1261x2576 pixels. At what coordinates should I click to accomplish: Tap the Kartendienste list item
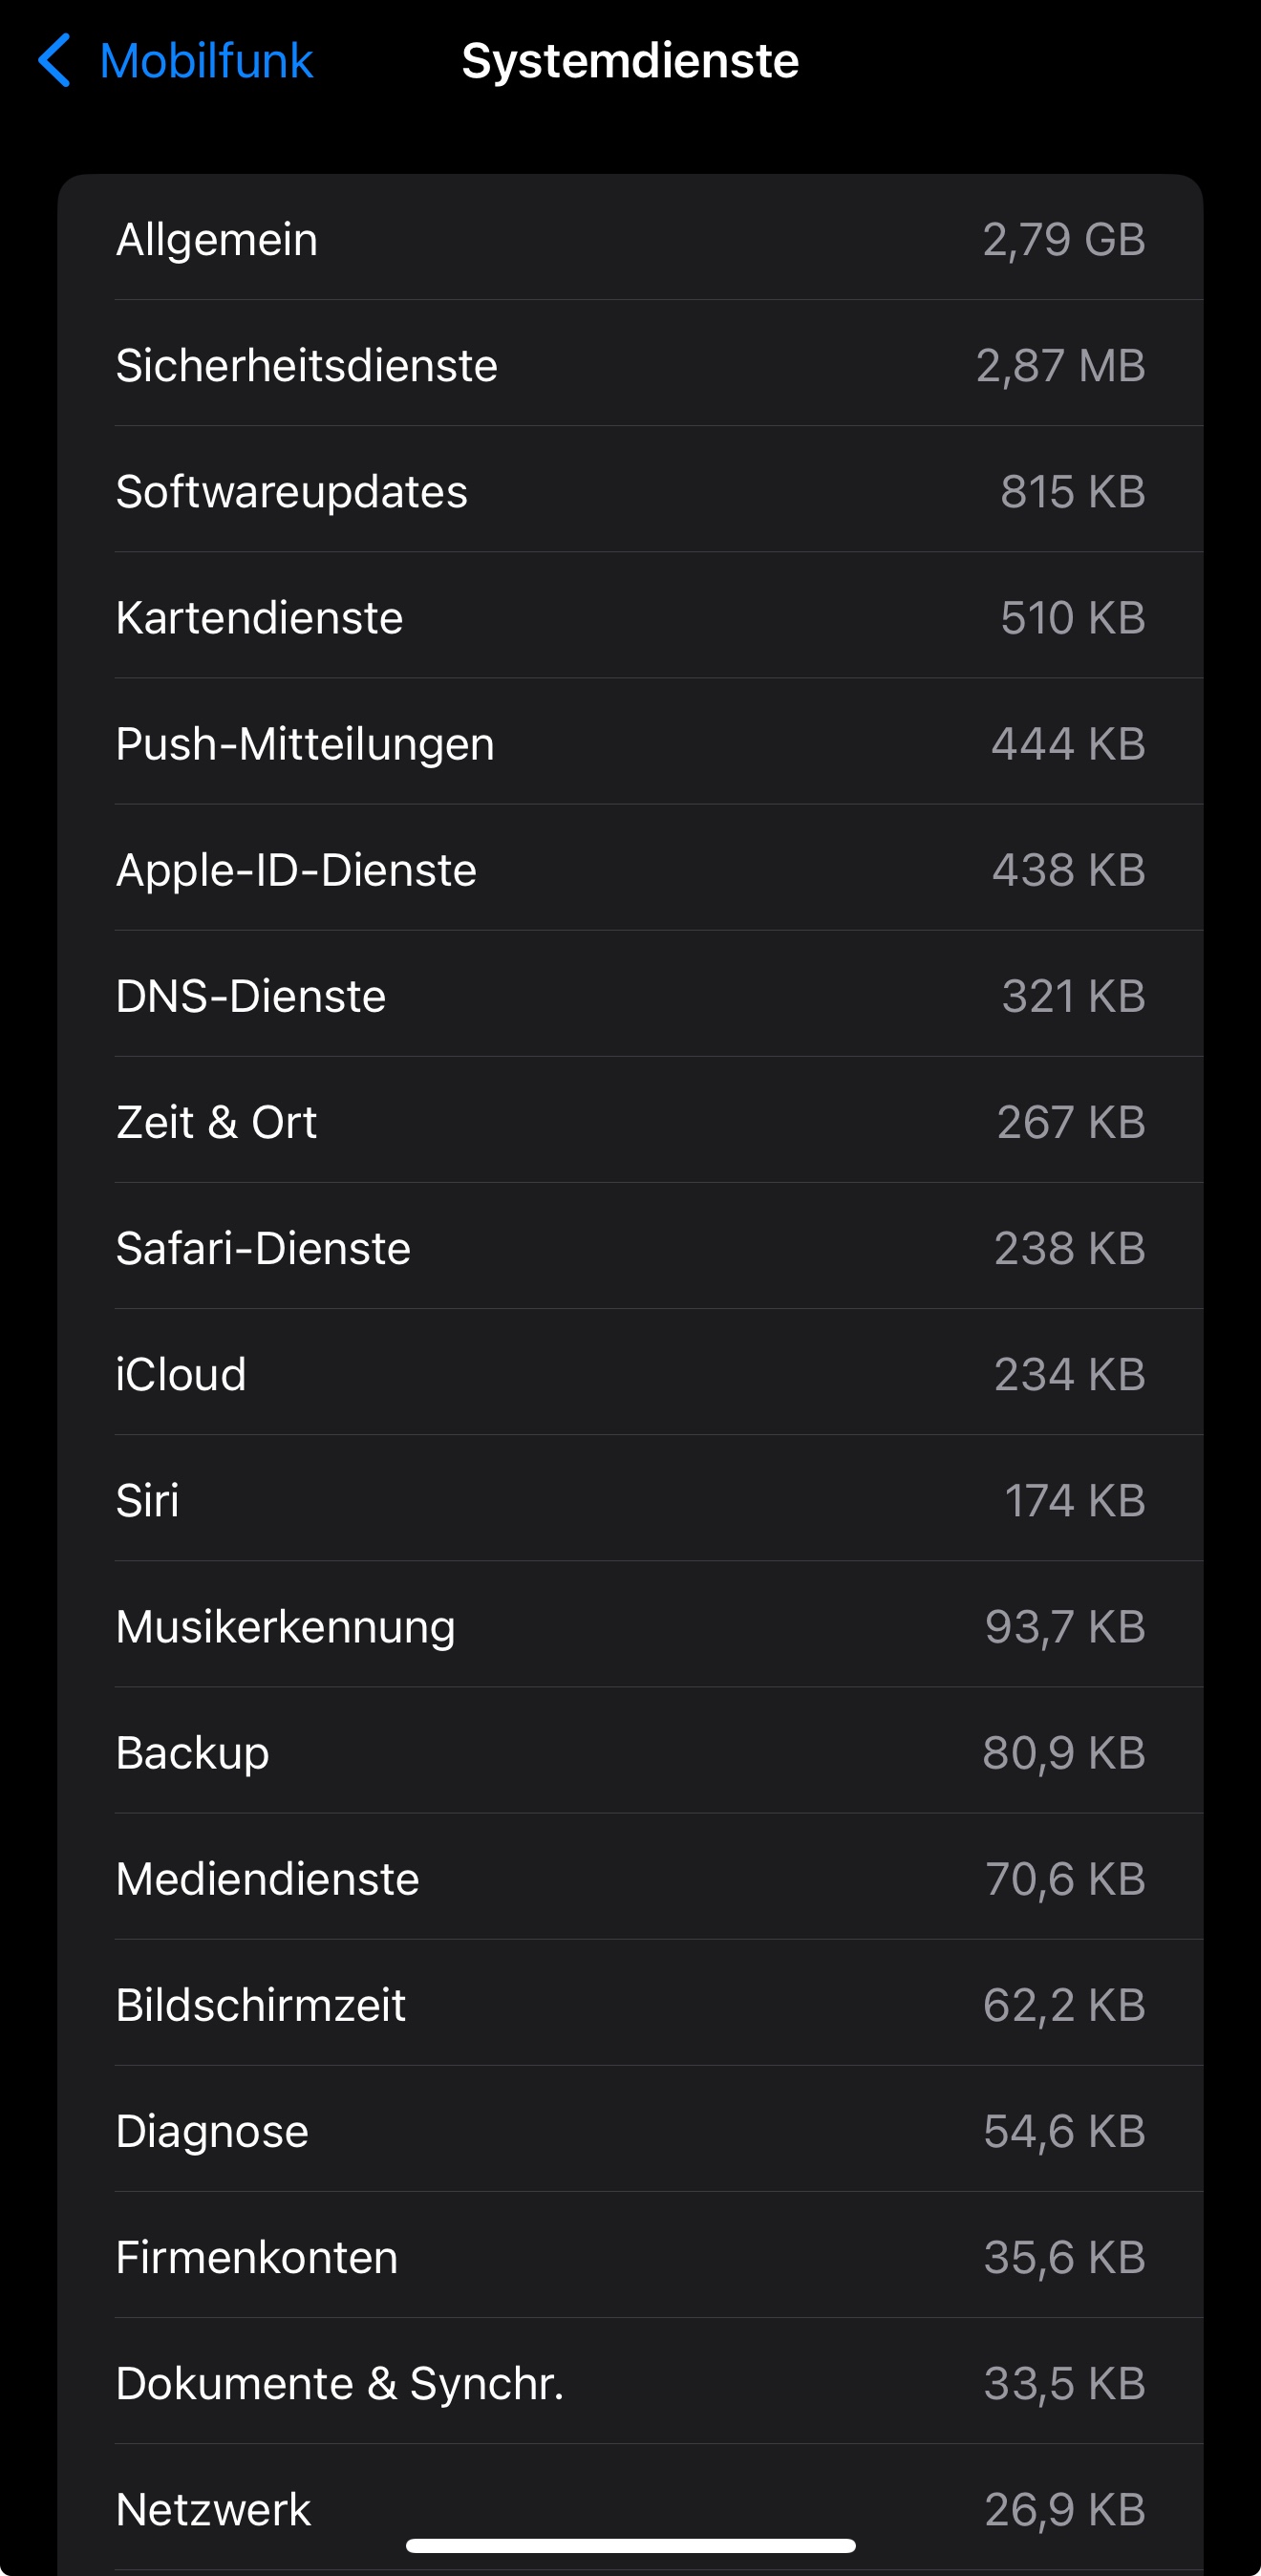pyautogui.click(x=630, y=617)
